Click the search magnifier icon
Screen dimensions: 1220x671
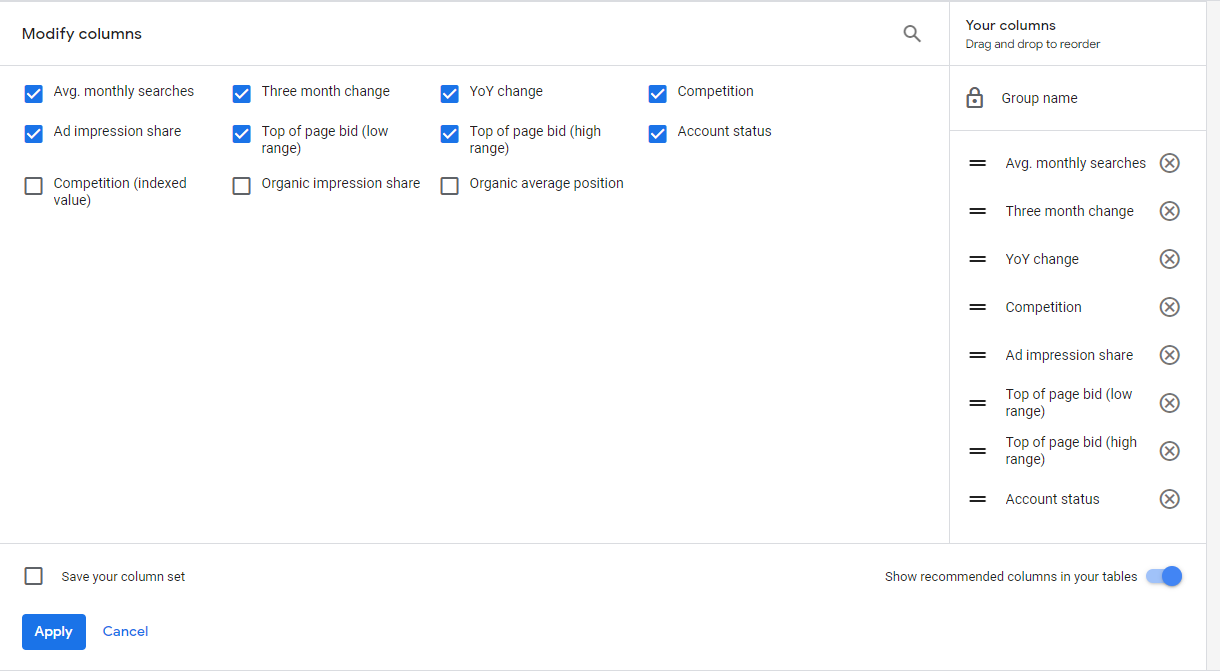point(911,34)
